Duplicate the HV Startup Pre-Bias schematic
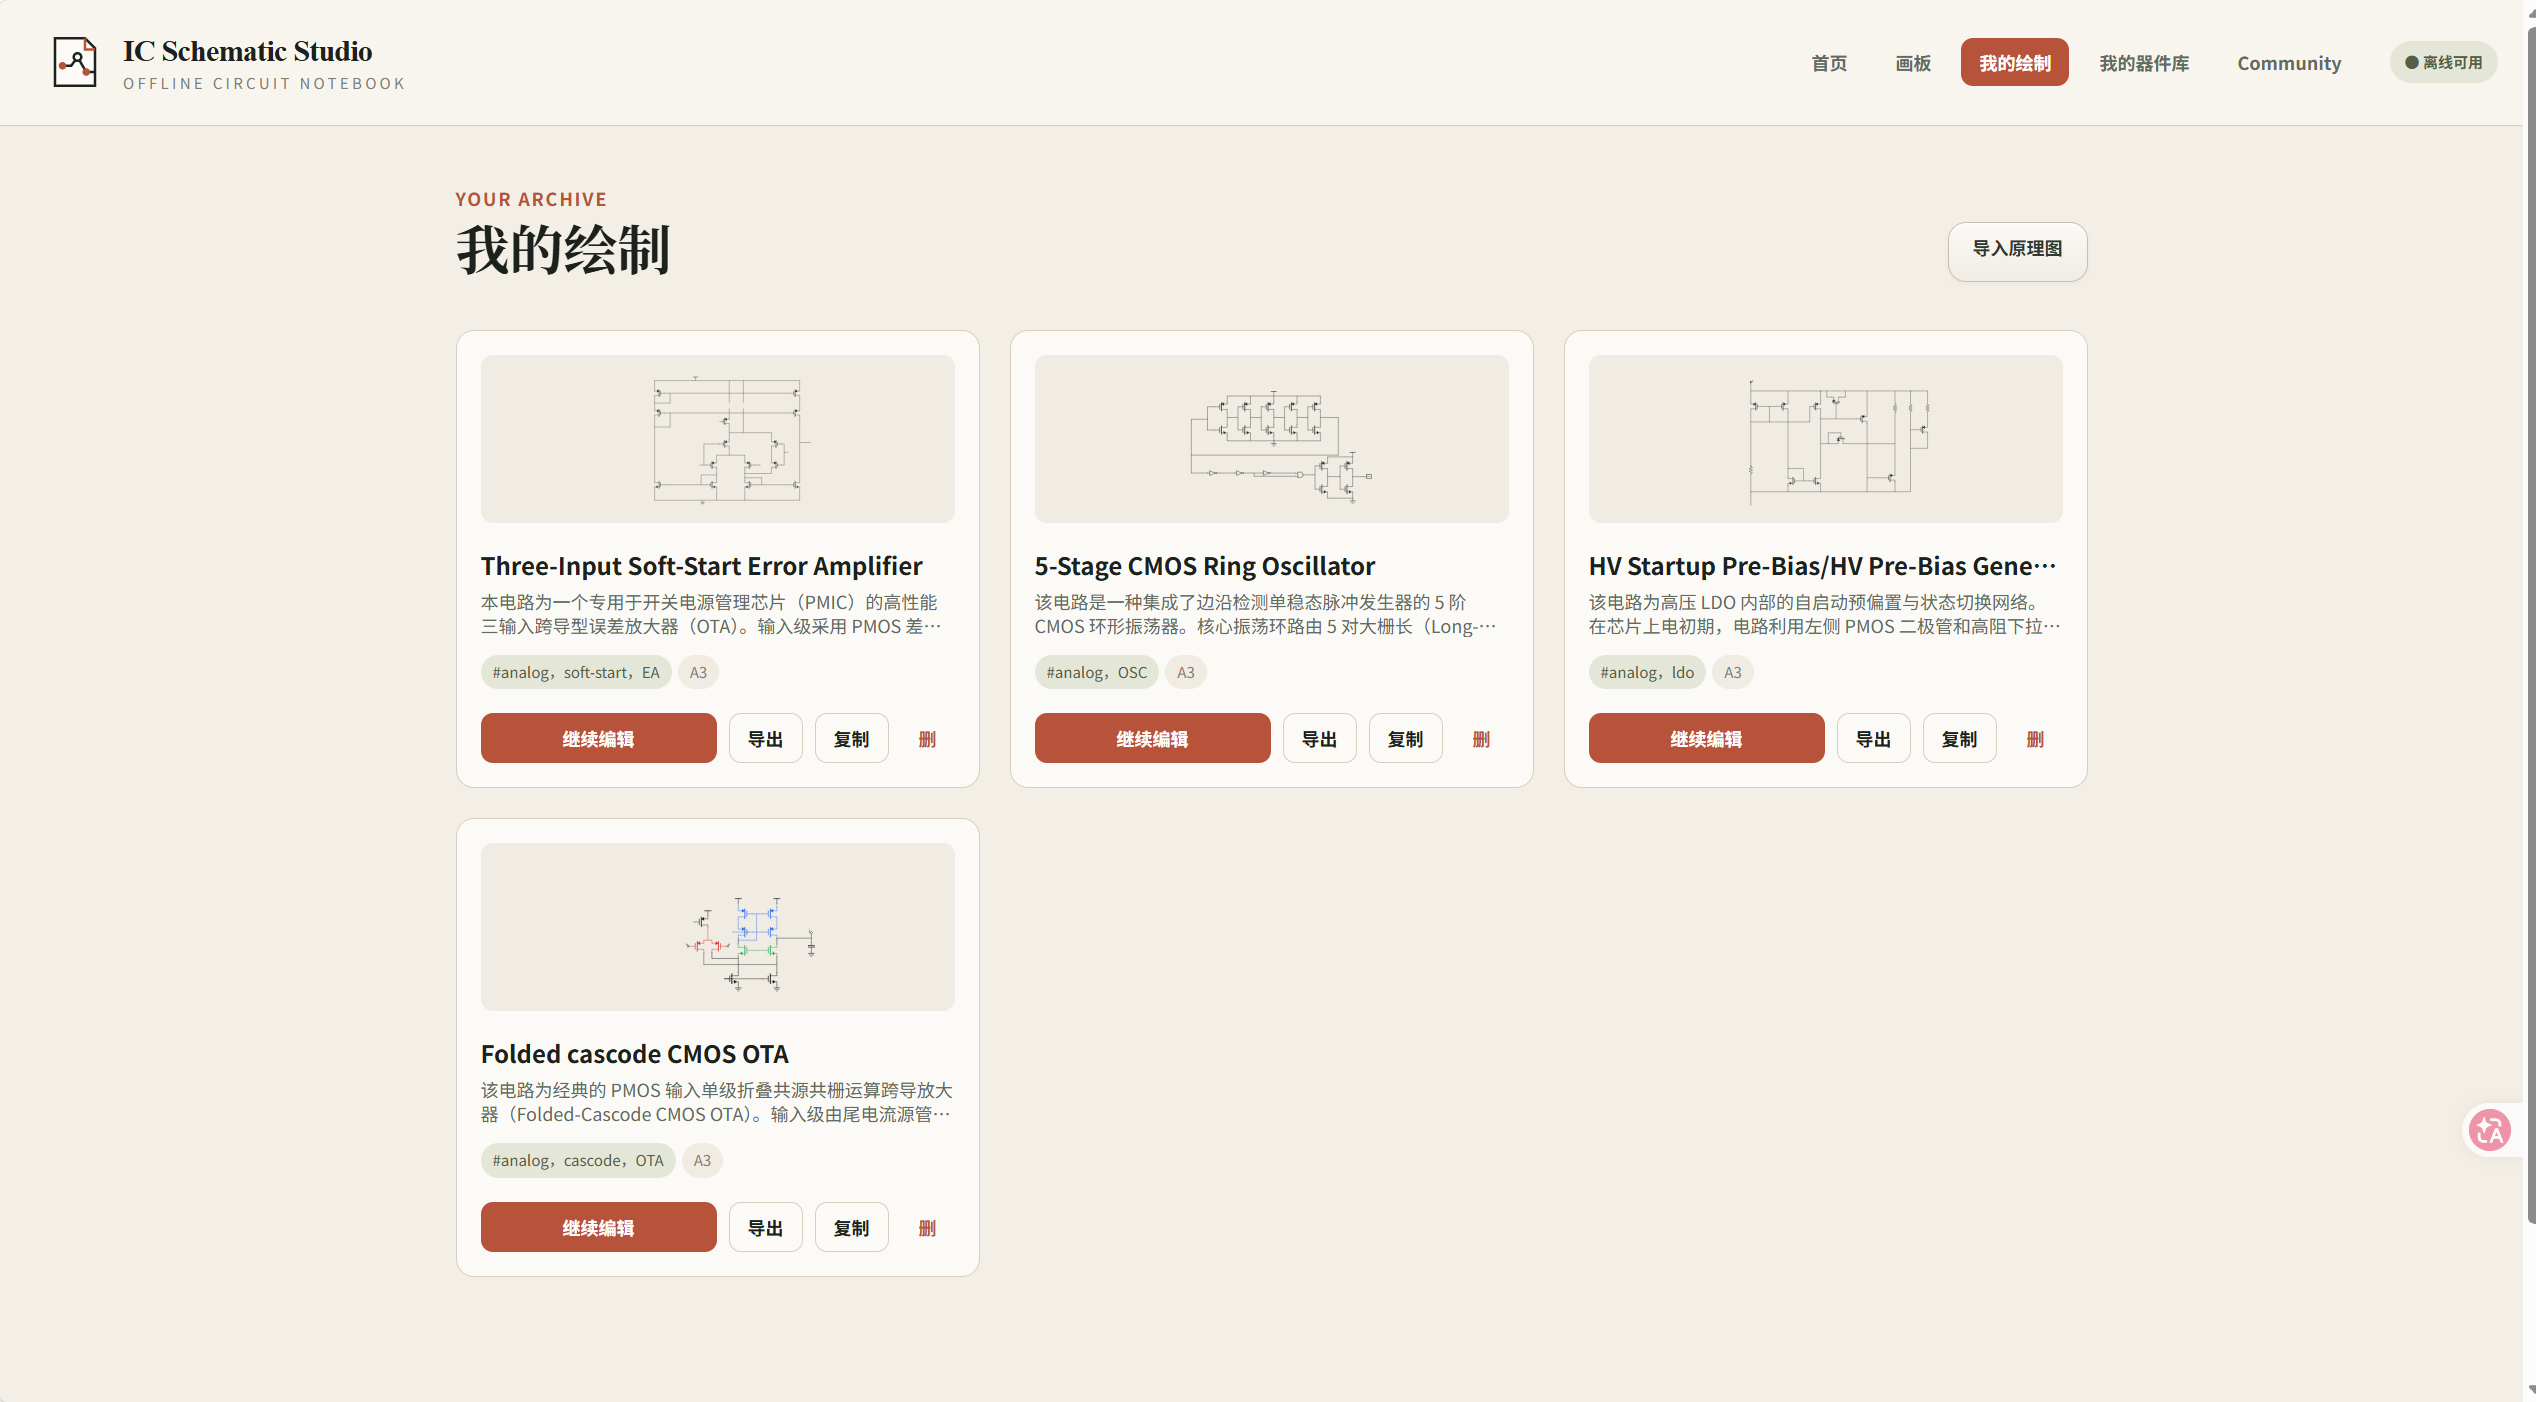 [x=1959, y=739]
